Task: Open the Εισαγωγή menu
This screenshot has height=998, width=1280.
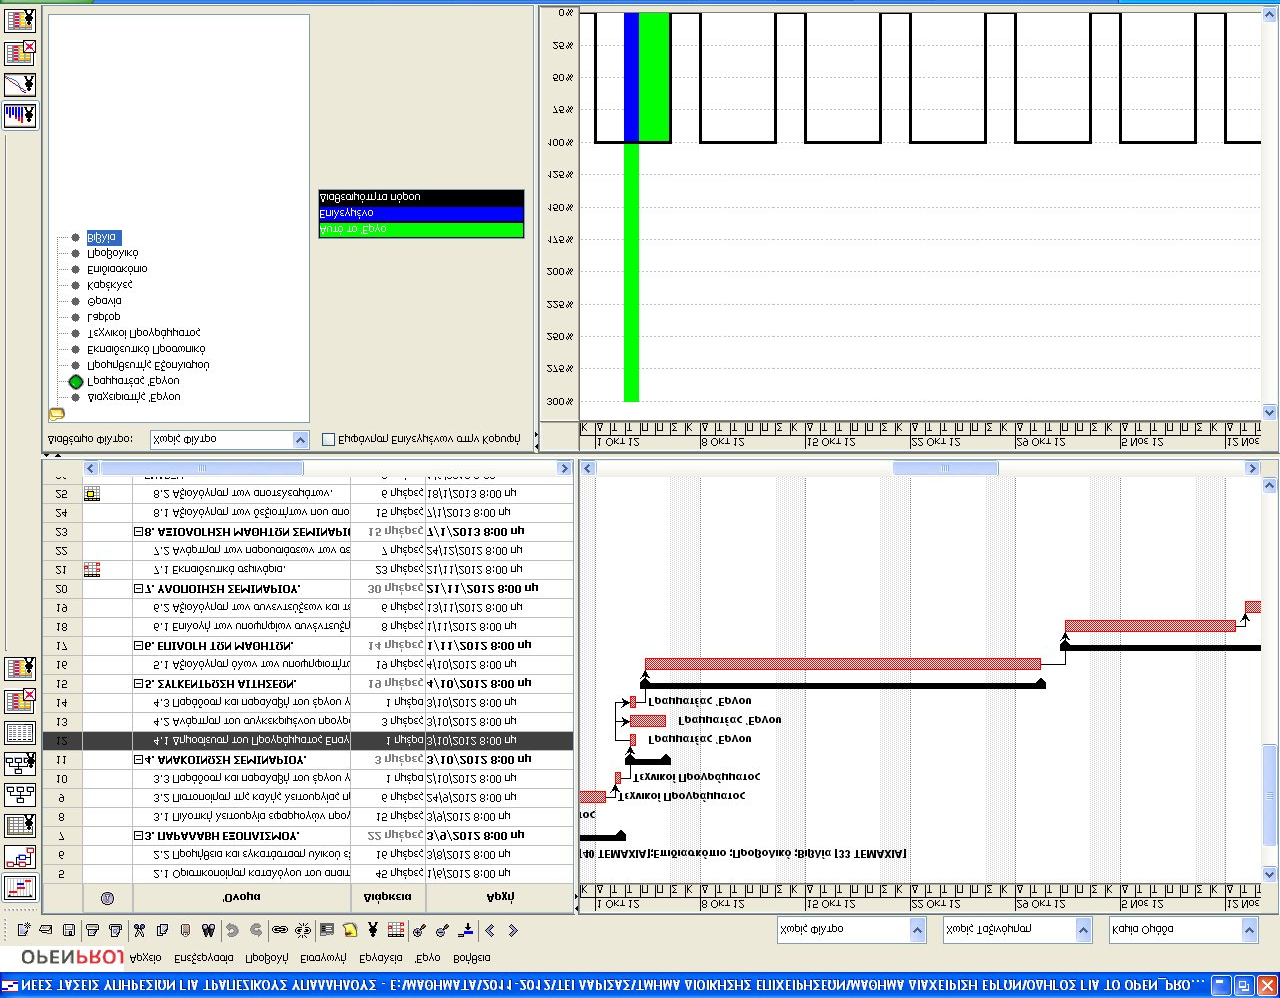Action: [323, 957]
